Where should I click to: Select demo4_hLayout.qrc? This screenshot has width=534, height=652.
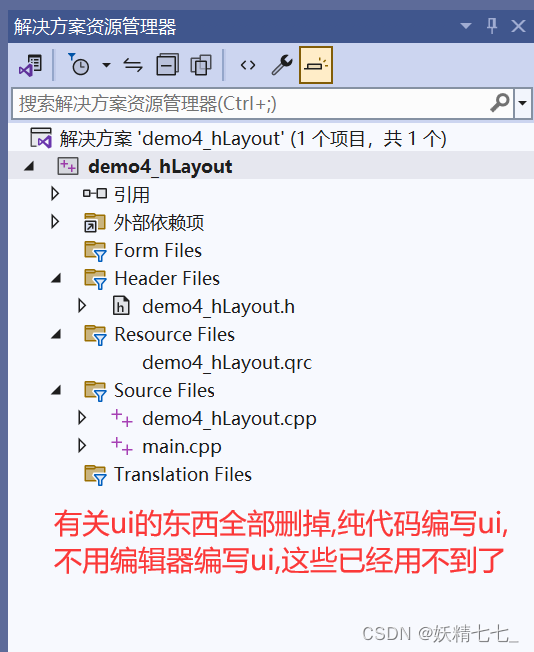227,363
